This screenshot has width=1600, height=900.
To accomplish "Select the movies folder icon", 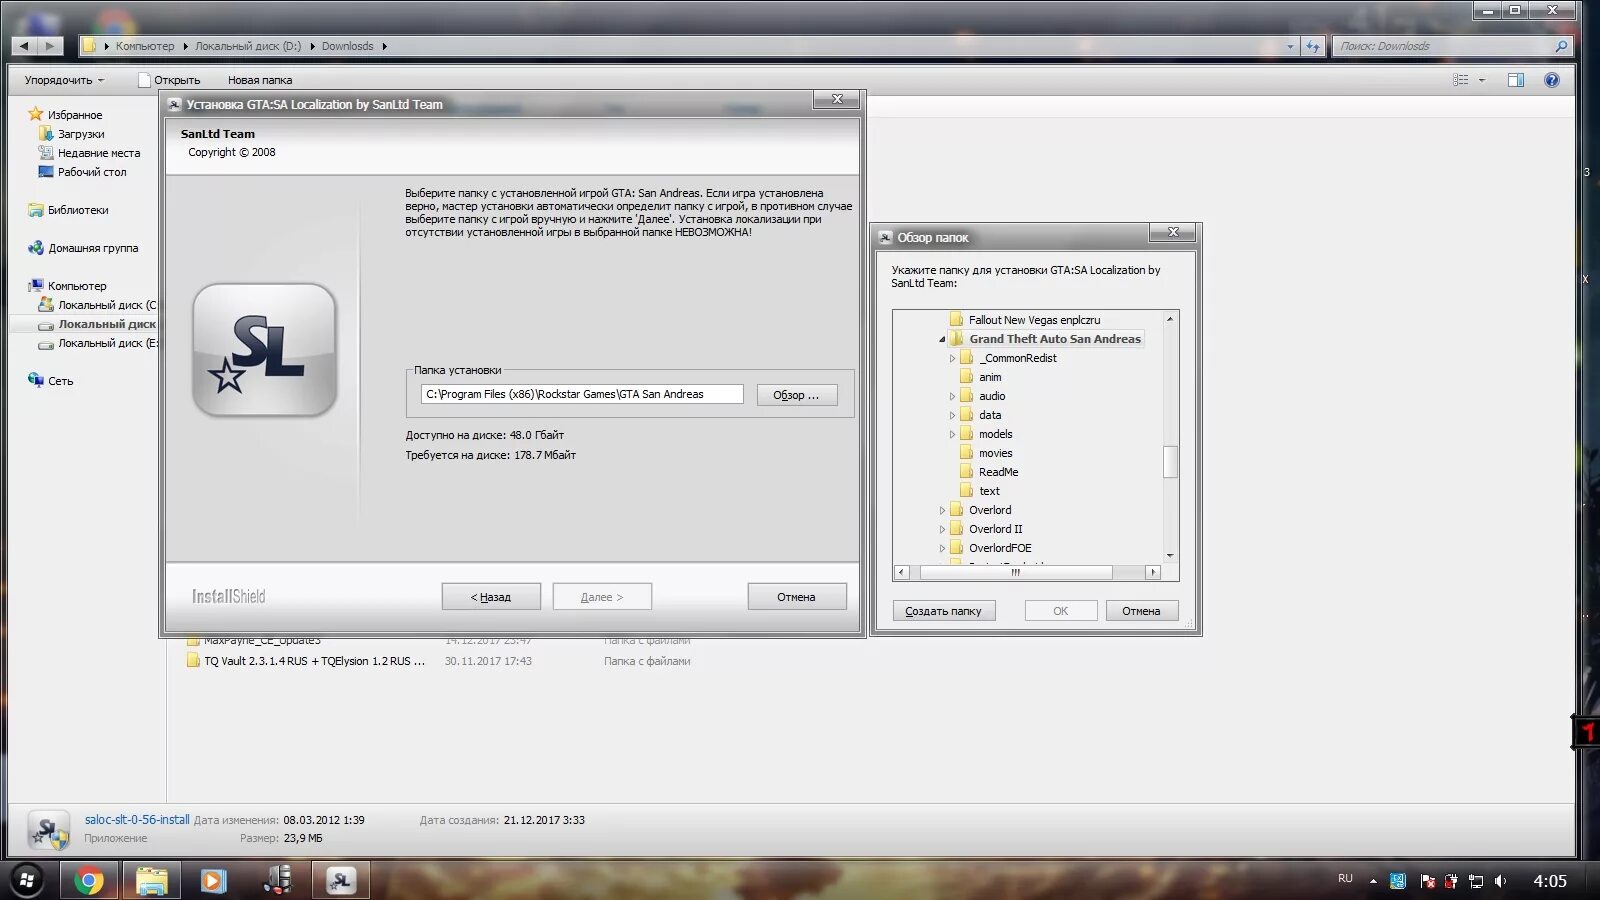I will pyautogui.click(x=967, y=453).
